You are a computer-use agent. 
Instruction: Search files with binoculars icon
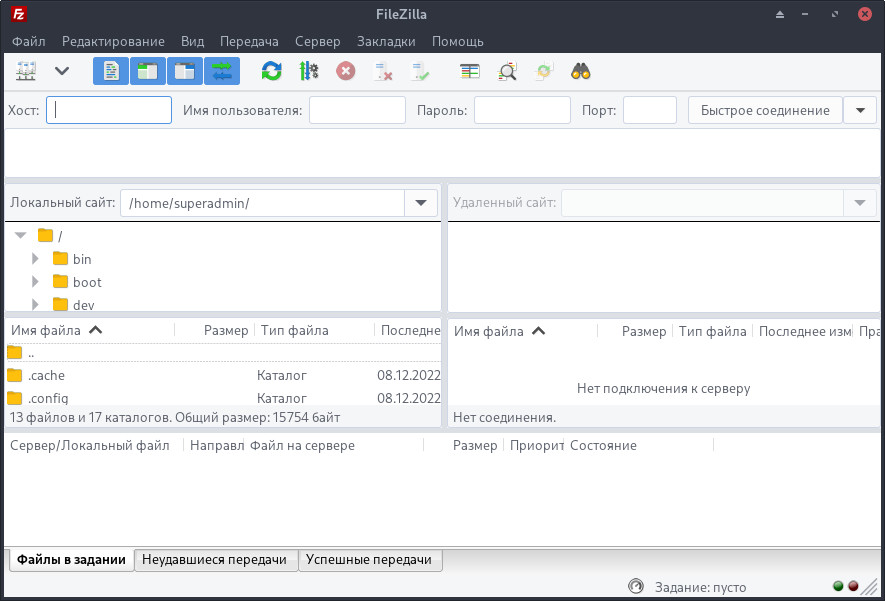click(581, 72)
